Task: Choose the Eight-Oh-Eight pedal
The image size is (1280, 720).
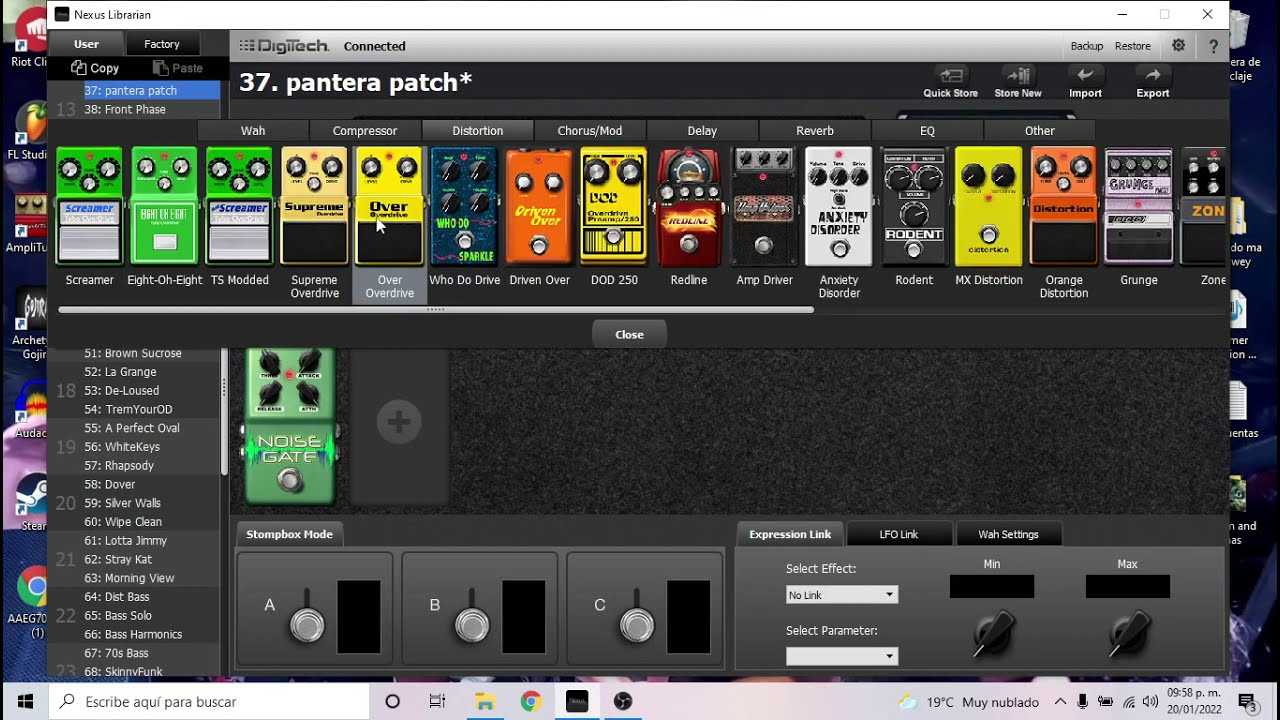Action: click(164, 206)
